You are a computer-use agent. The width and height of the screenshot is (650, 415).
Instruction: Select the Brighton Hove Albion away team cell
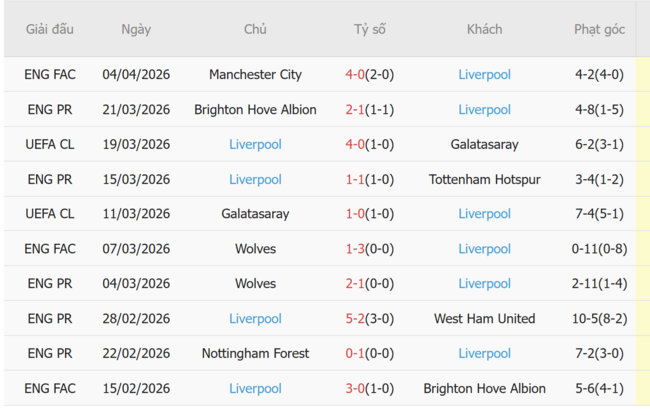[484, 389]
